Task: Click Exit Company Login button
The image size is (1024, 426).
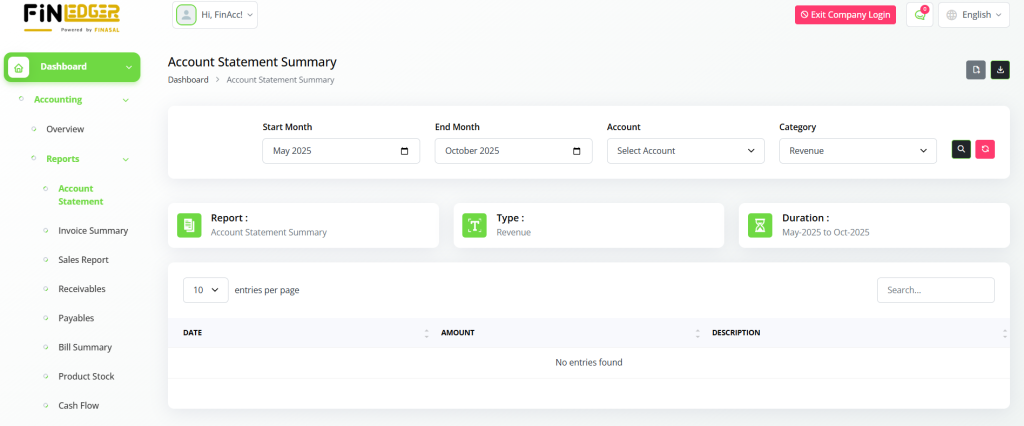Action: click(x=845, y=15)
